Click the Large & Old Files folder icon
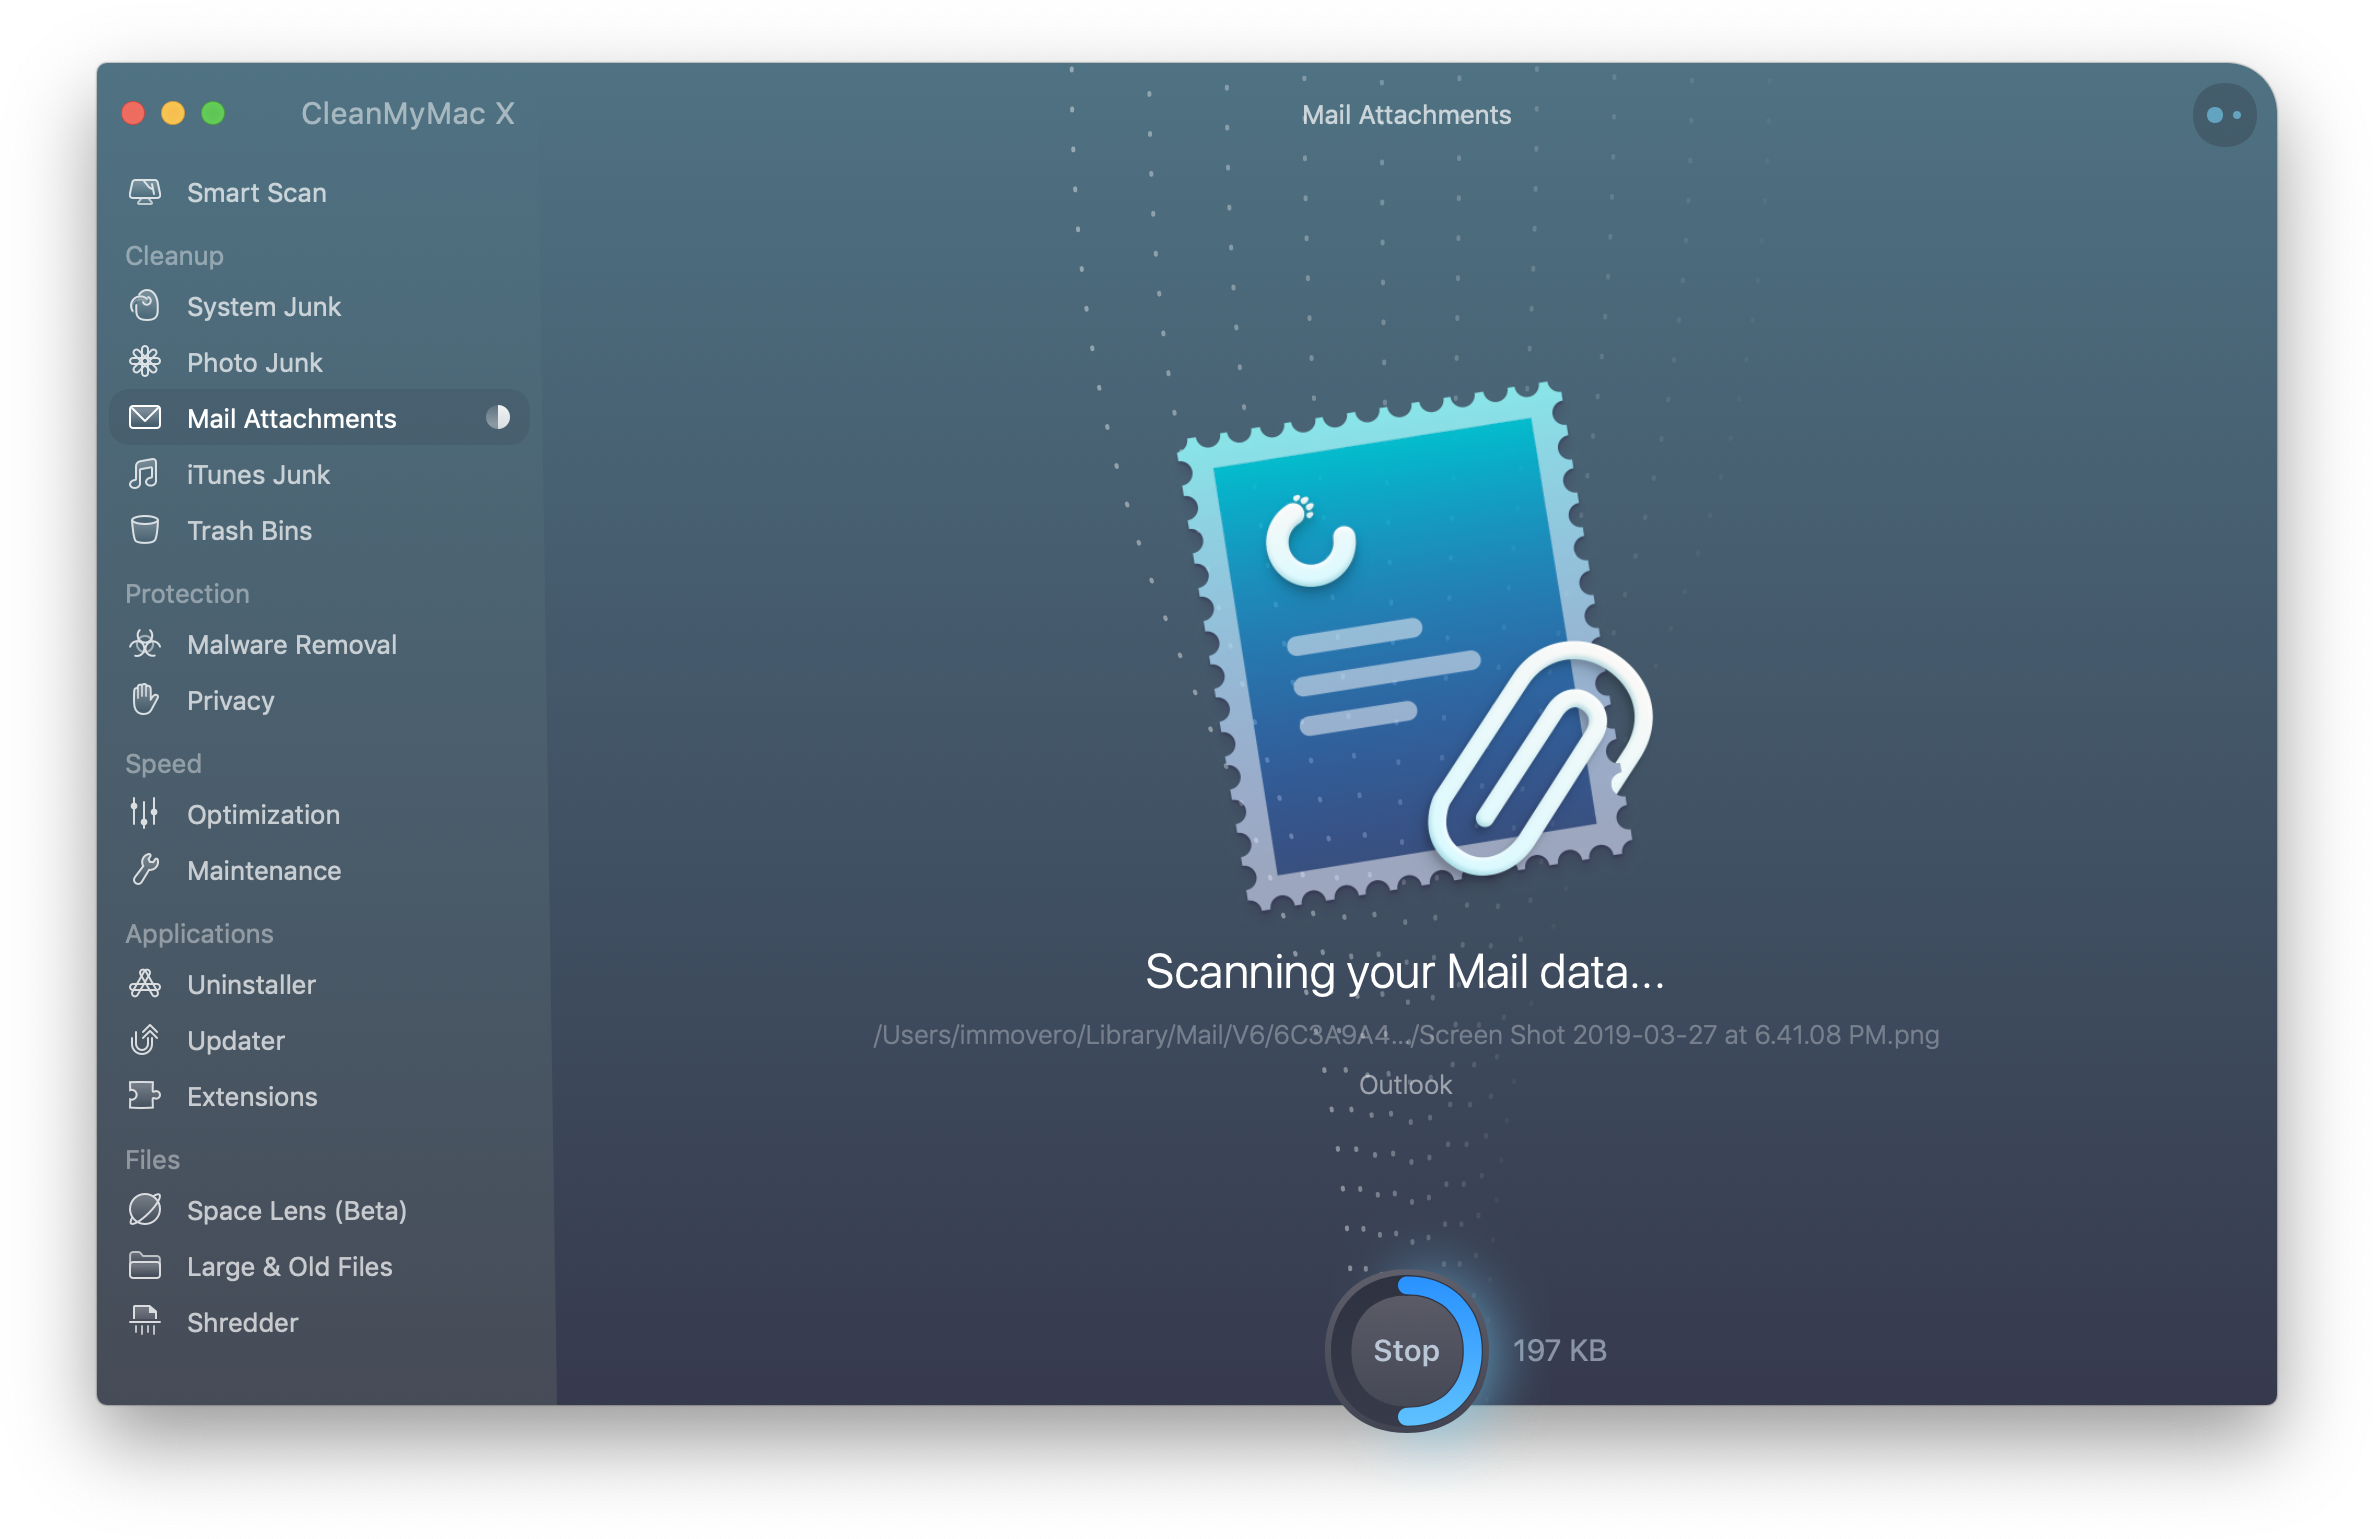Screen dimensions: 2373x1539 (x=145, y=1266)
